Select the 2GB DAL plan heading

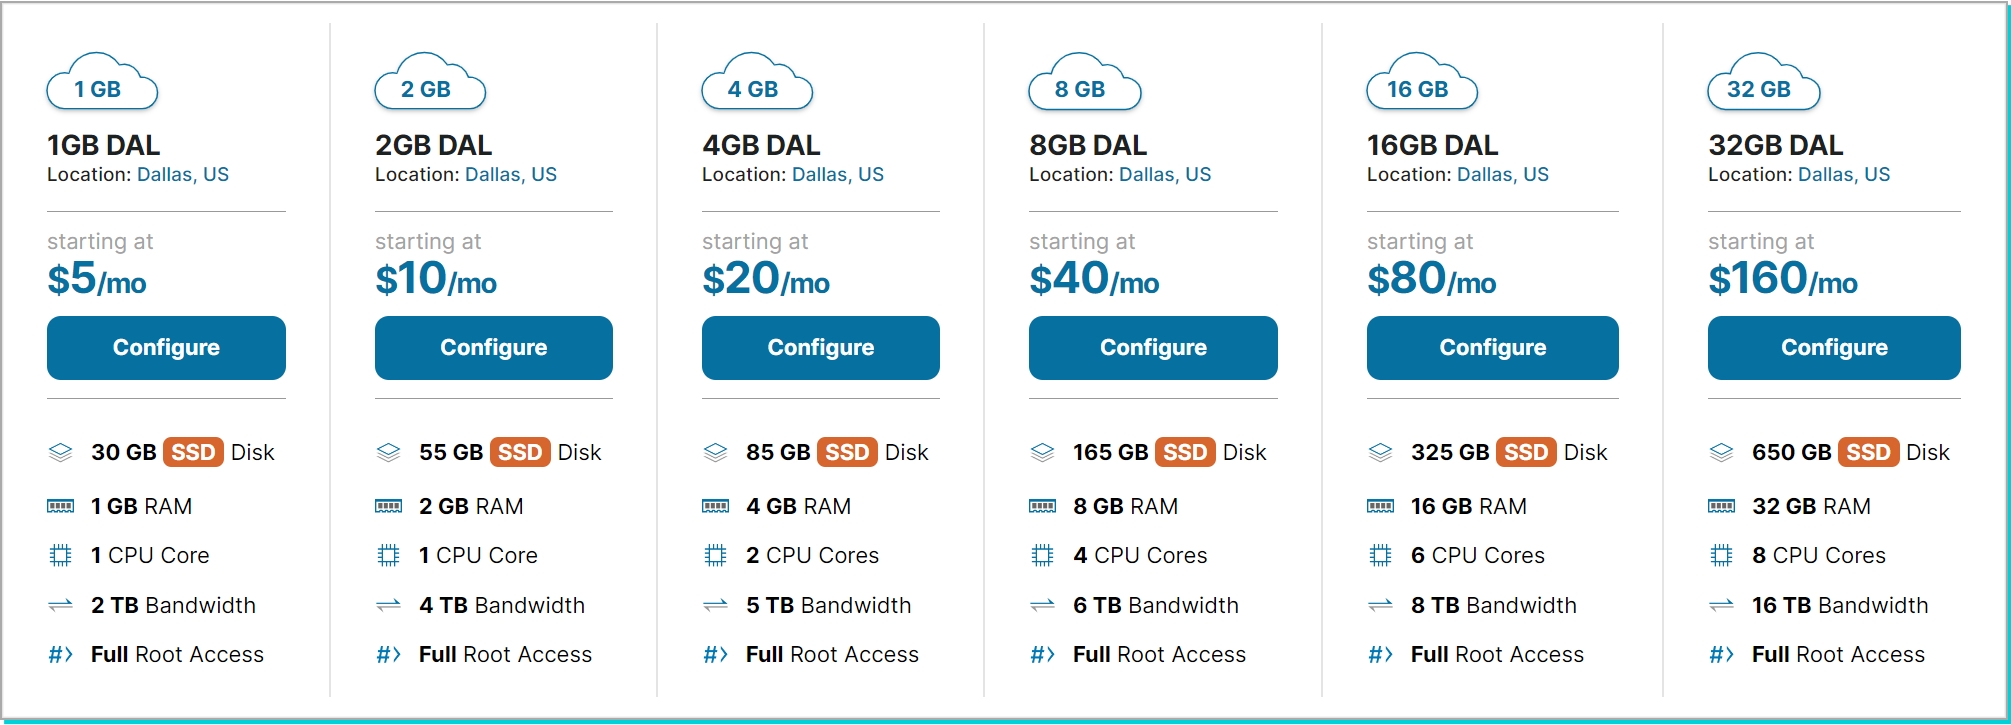pyautogui.click(x=433, y=146)
